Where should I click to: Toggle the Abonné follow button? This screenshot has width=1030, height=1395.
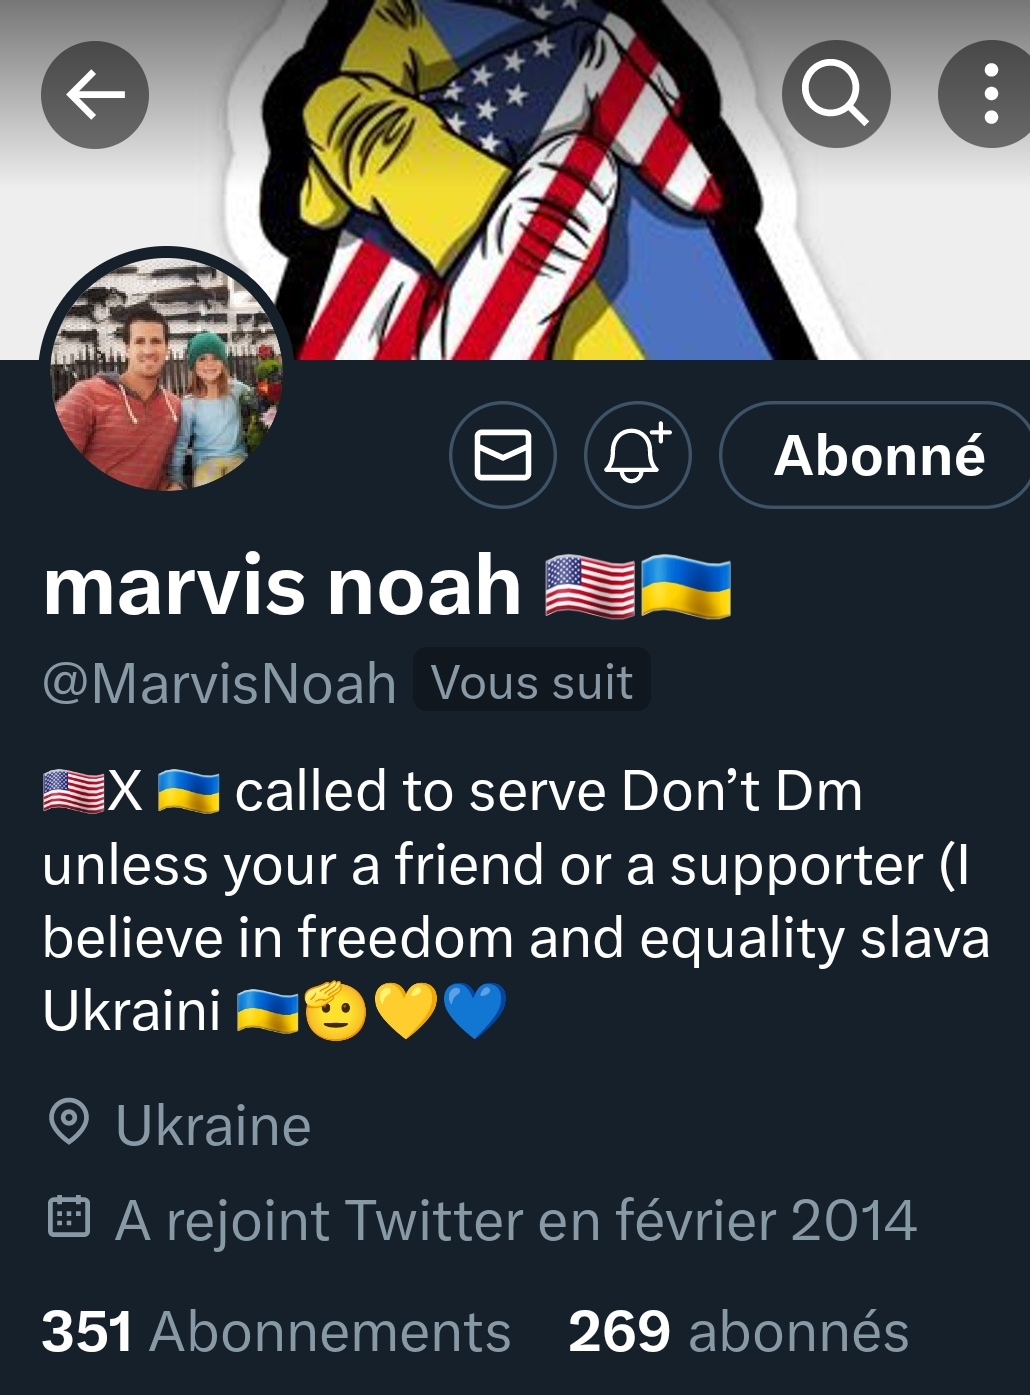point(876,455)
